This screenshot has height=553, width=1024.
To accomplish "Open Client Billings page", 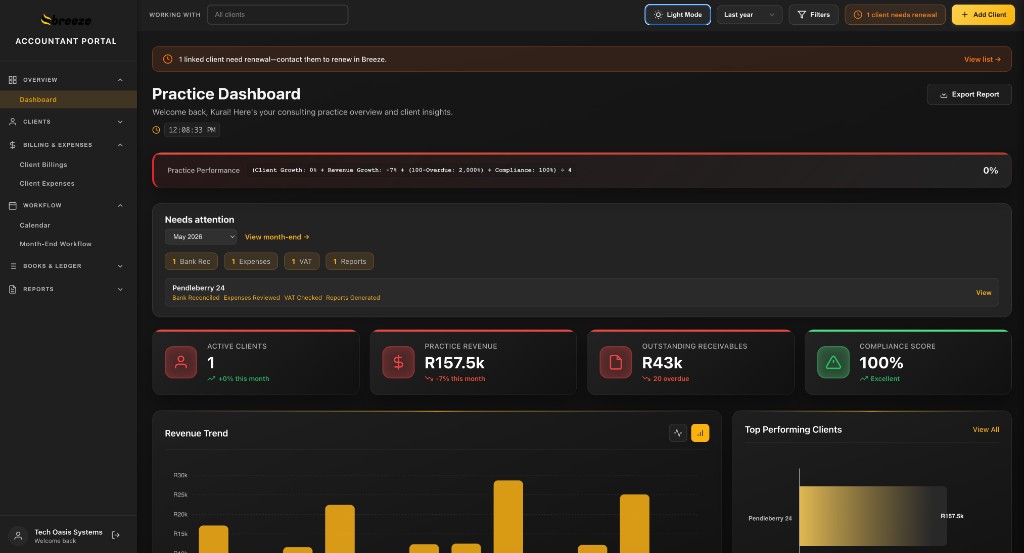I will [x=43, y=165].
